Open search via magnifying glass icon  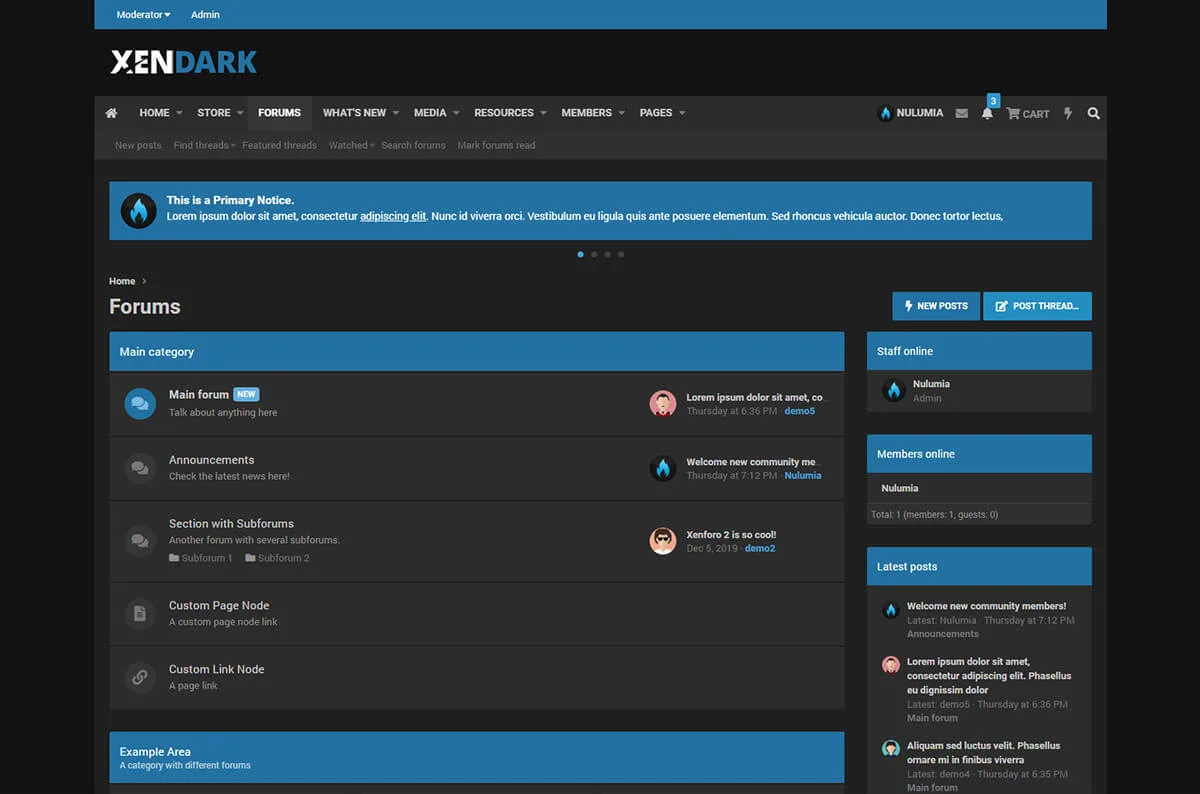(1093, 114)
